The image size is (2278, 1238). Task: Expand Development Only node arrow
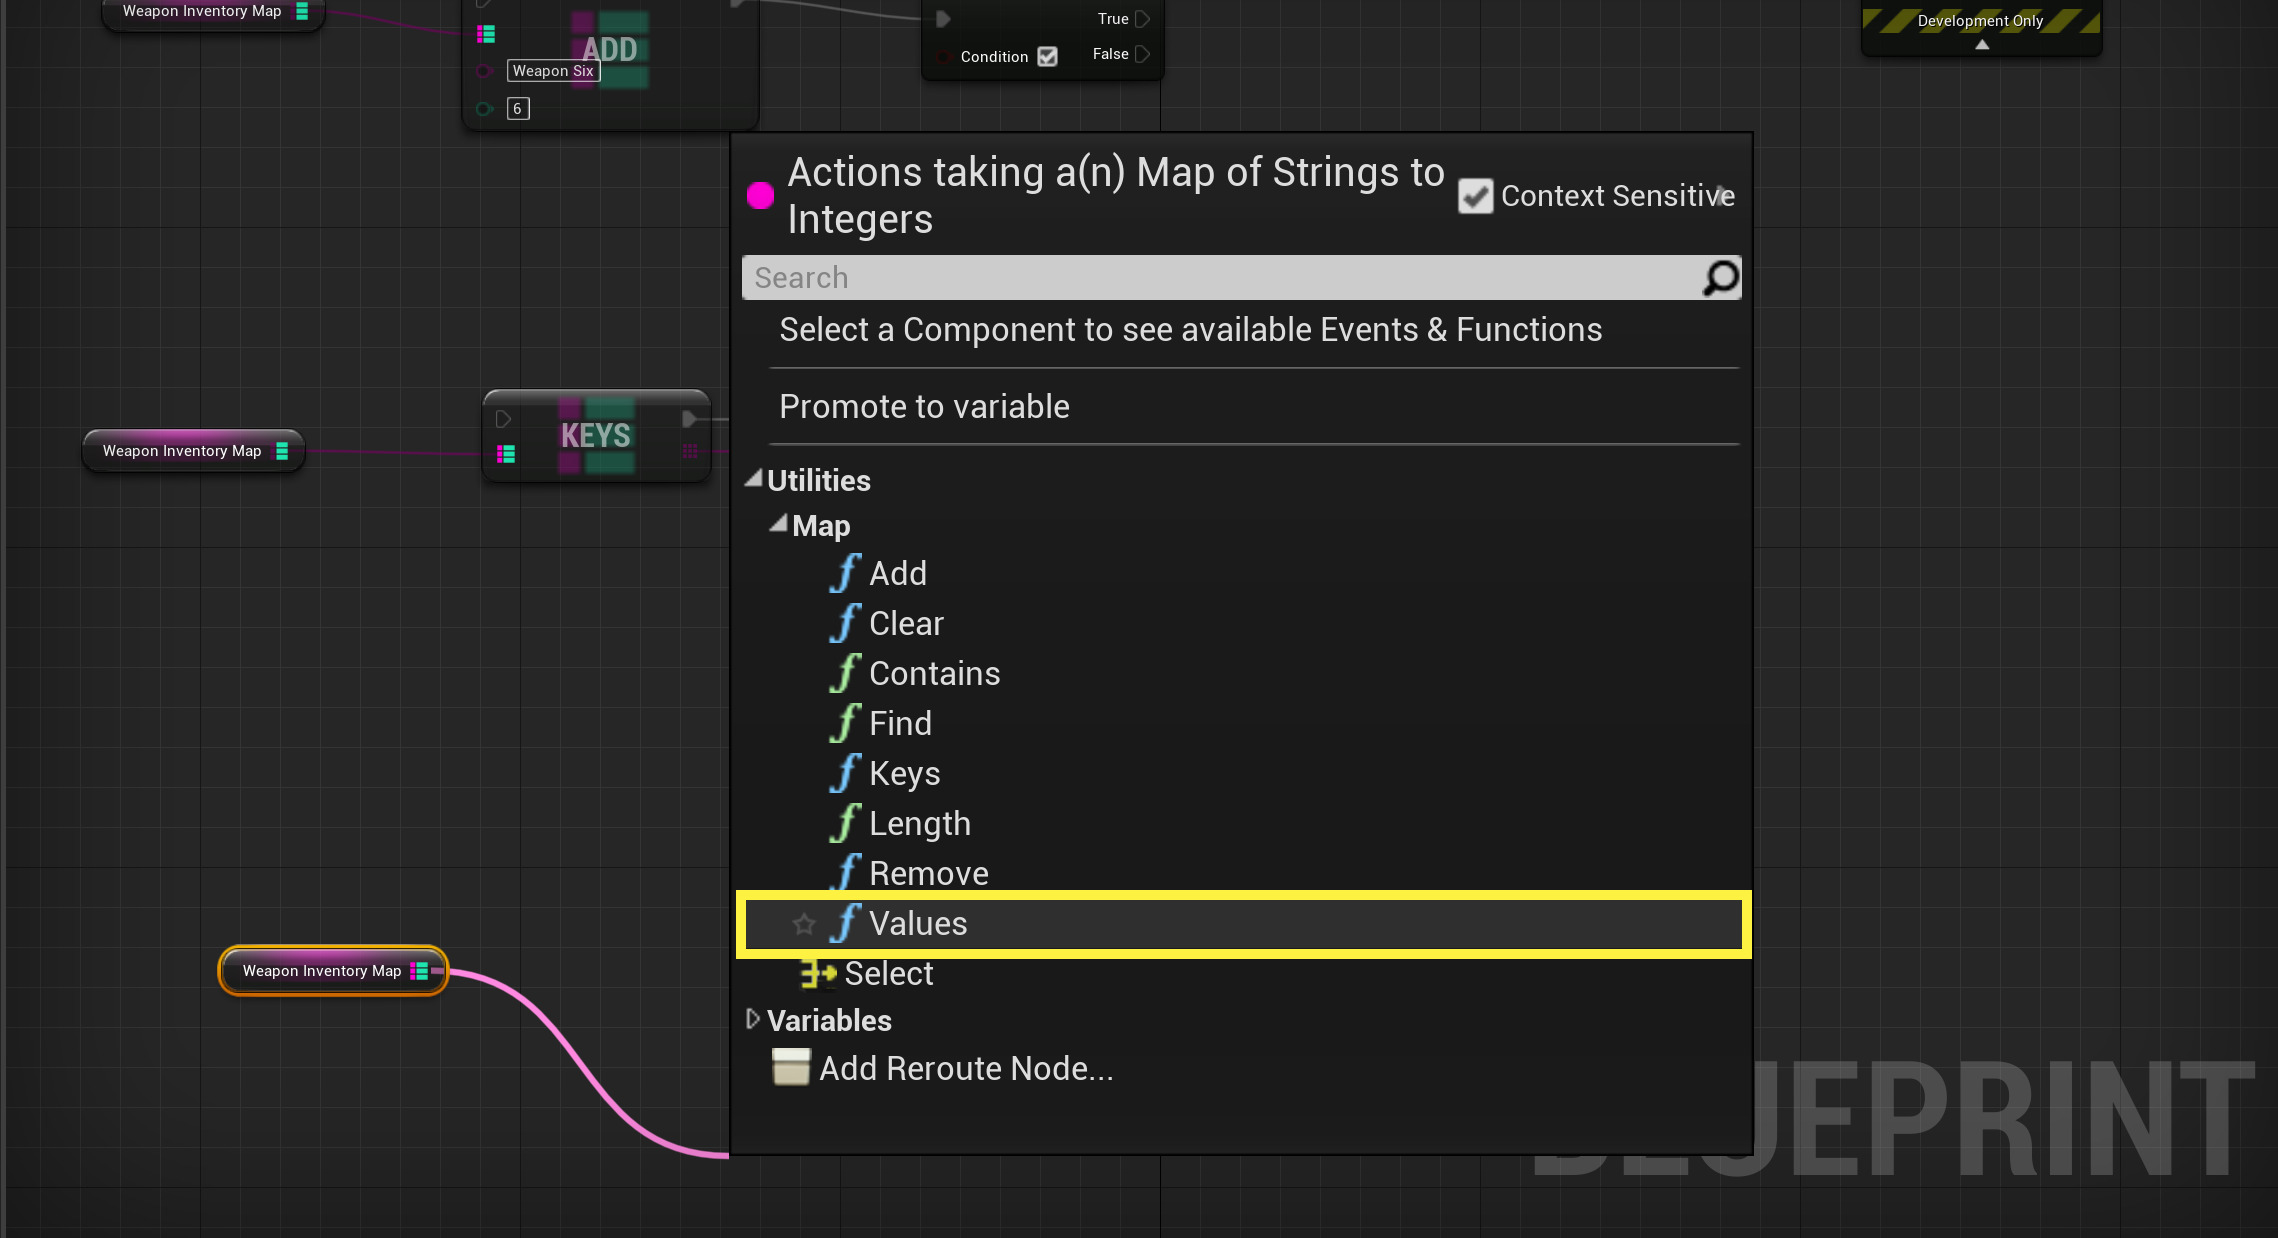tap(1981, 45)
